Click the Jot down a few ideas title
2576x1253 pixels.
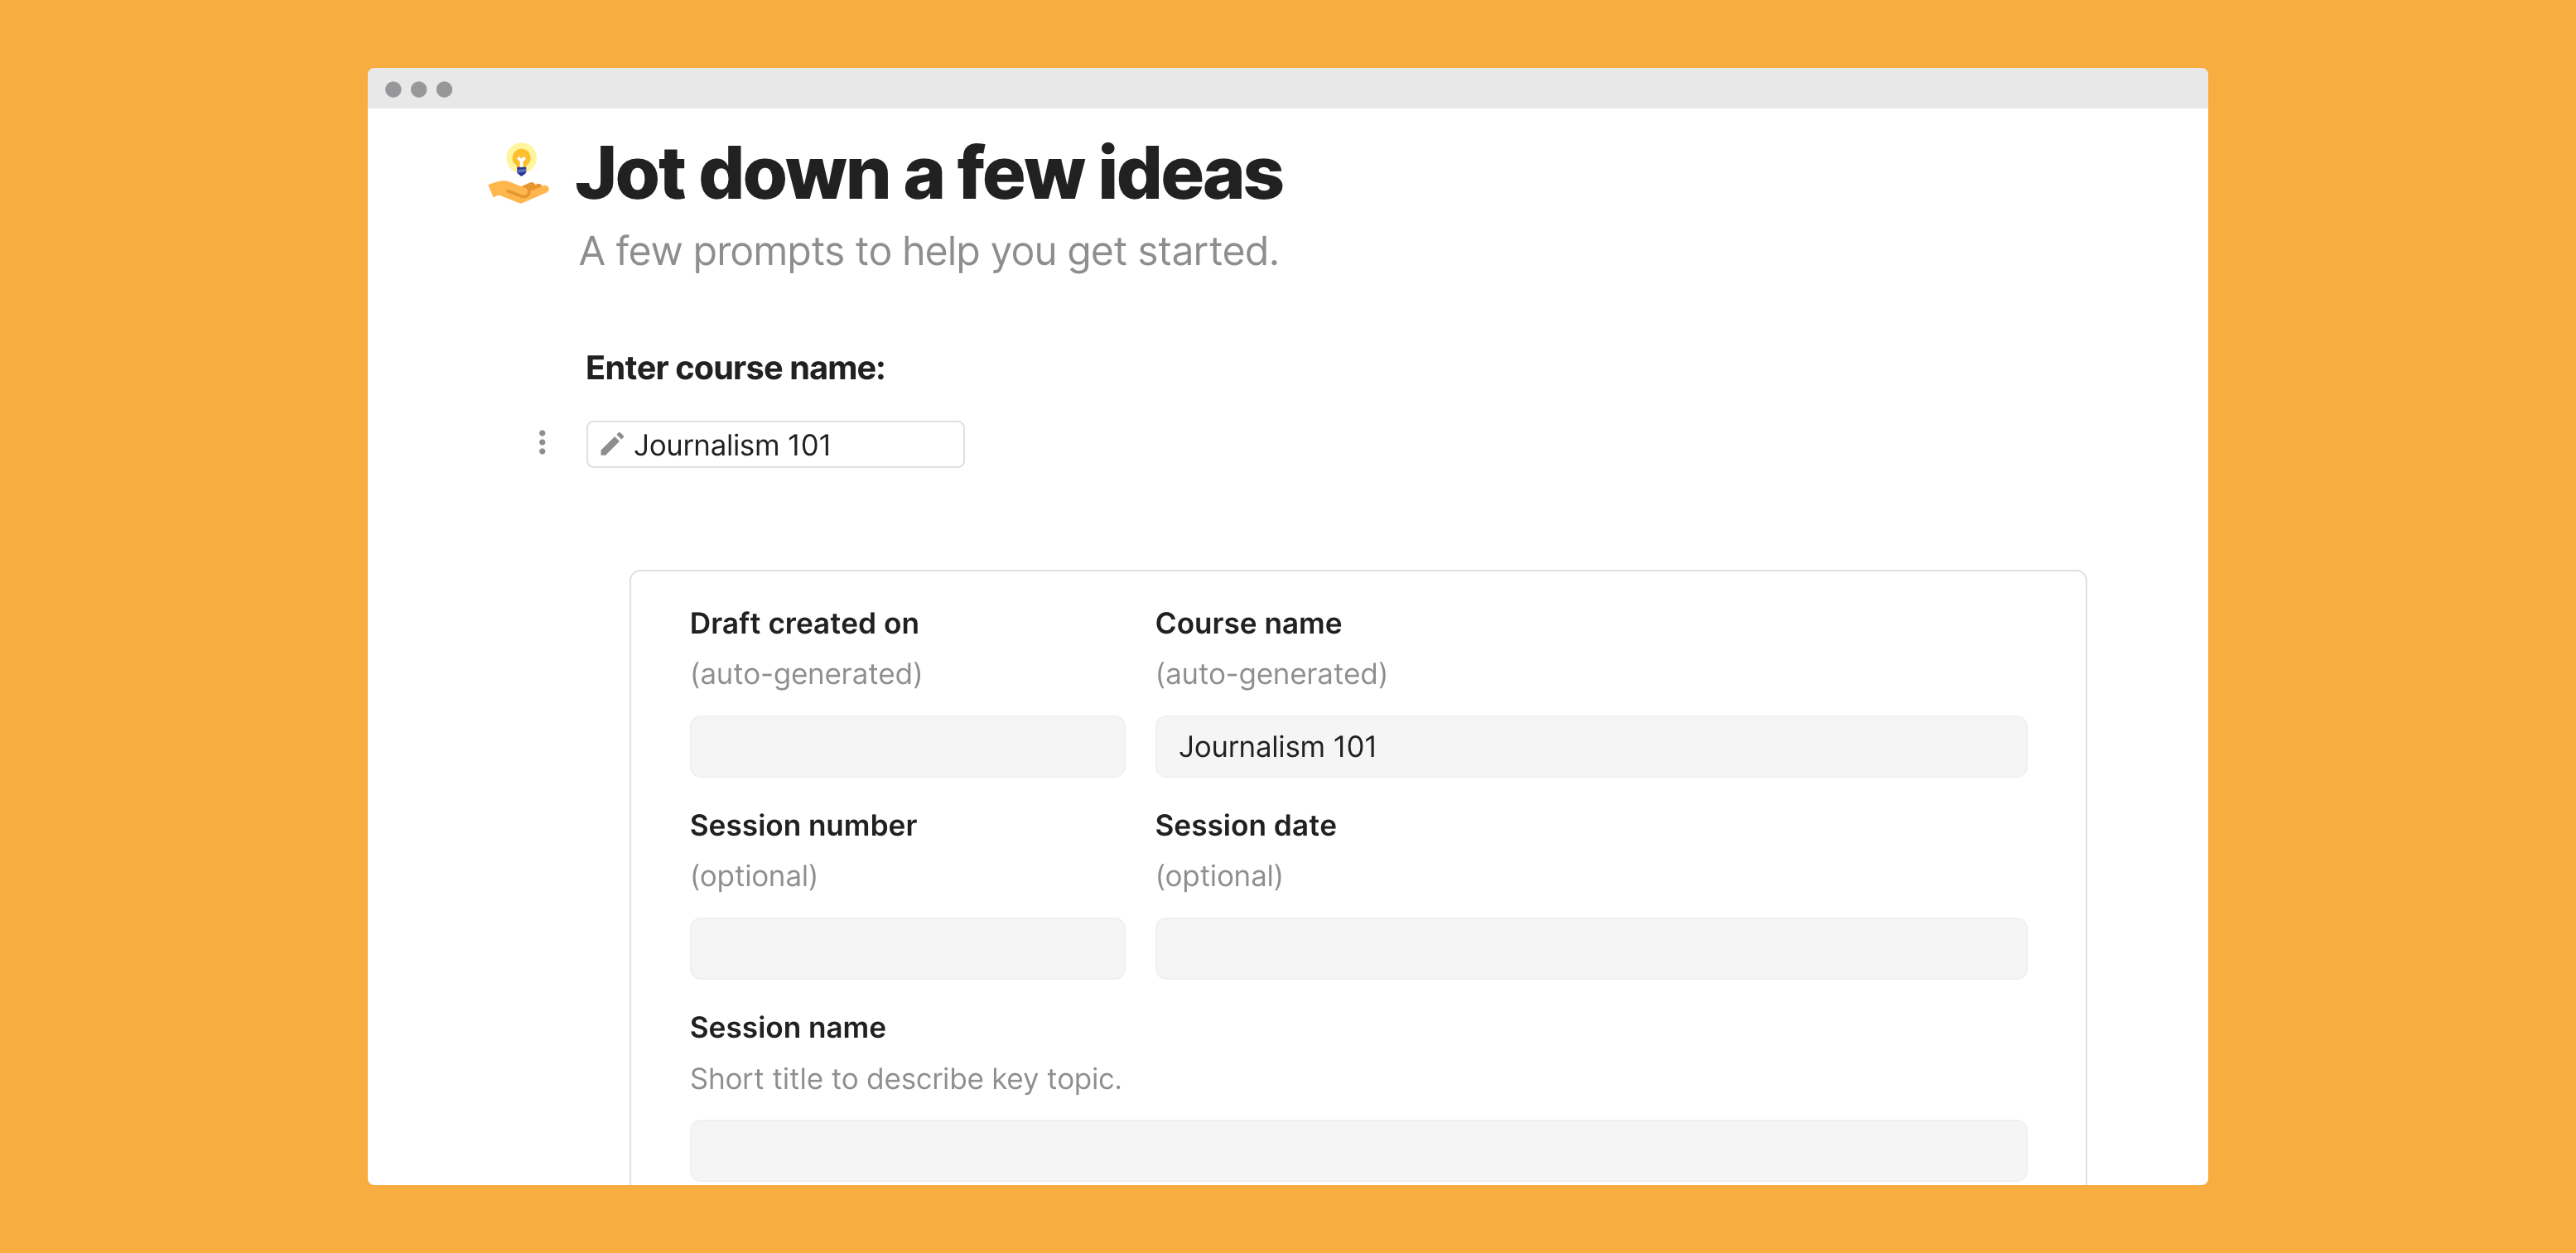(929, 173)
